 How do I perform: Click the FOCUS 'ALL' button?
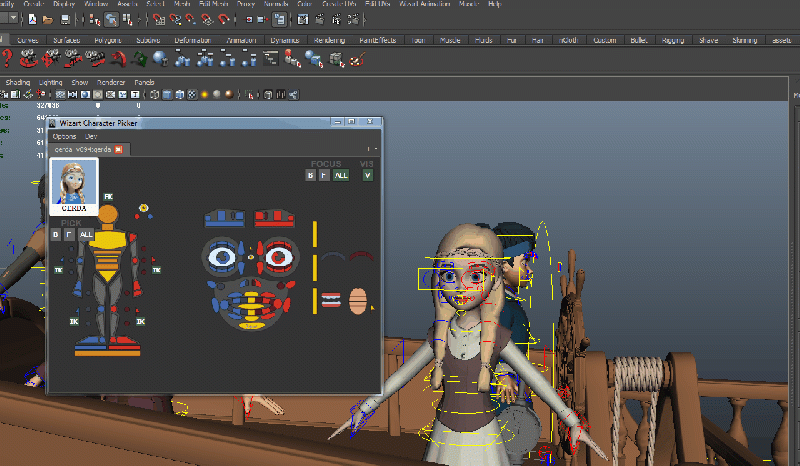(x=340, y=175)
